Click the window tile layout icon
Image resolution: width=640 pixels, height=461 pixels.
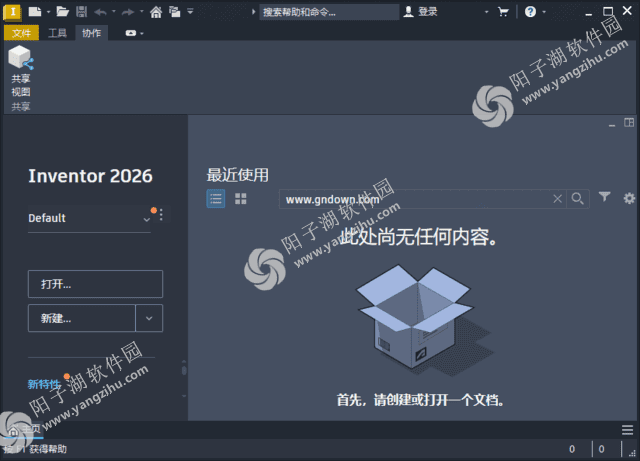629,122
